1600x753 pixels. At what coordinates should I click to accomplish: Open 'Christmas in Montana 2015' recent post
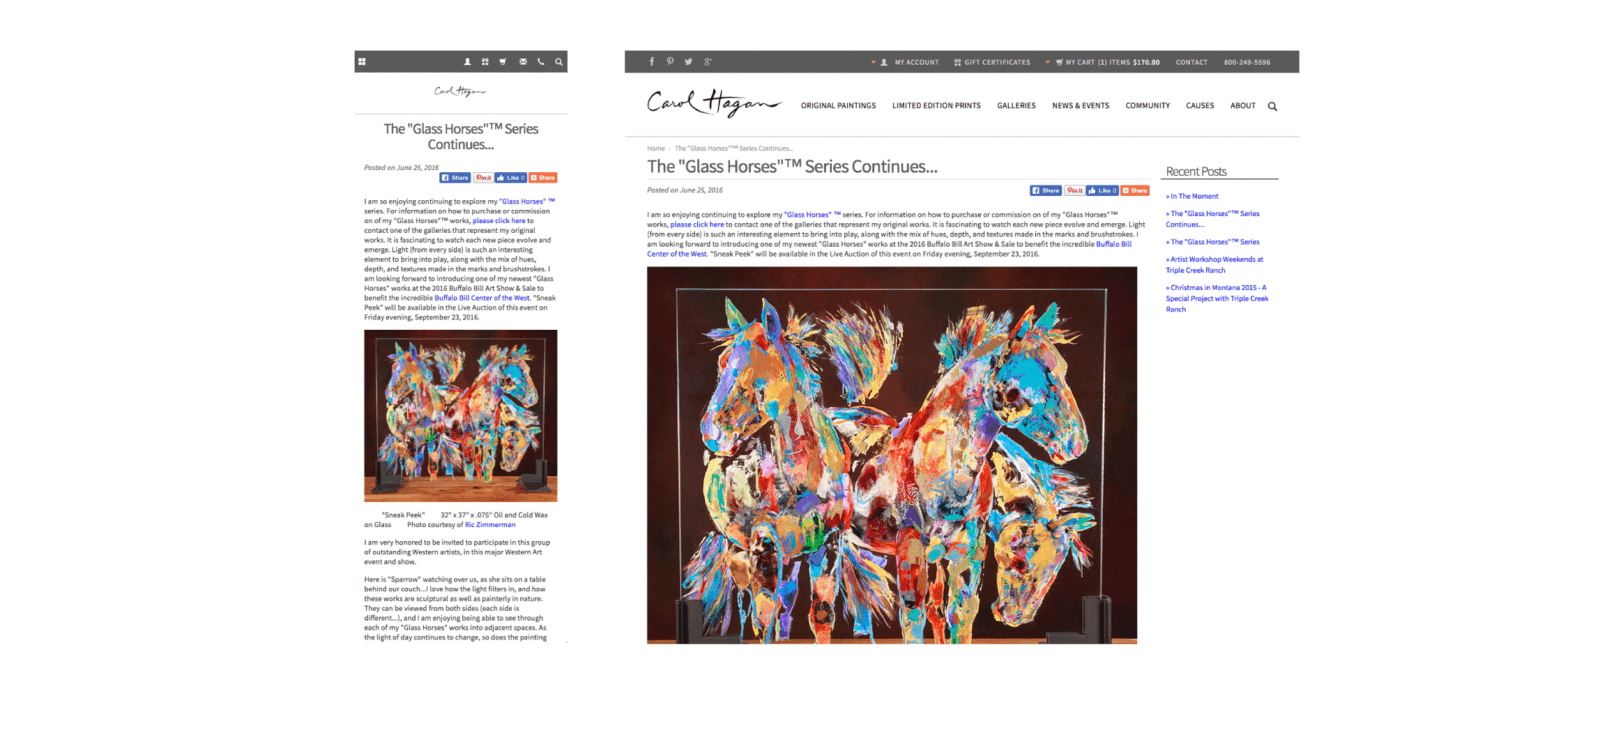pos(1217,298)
